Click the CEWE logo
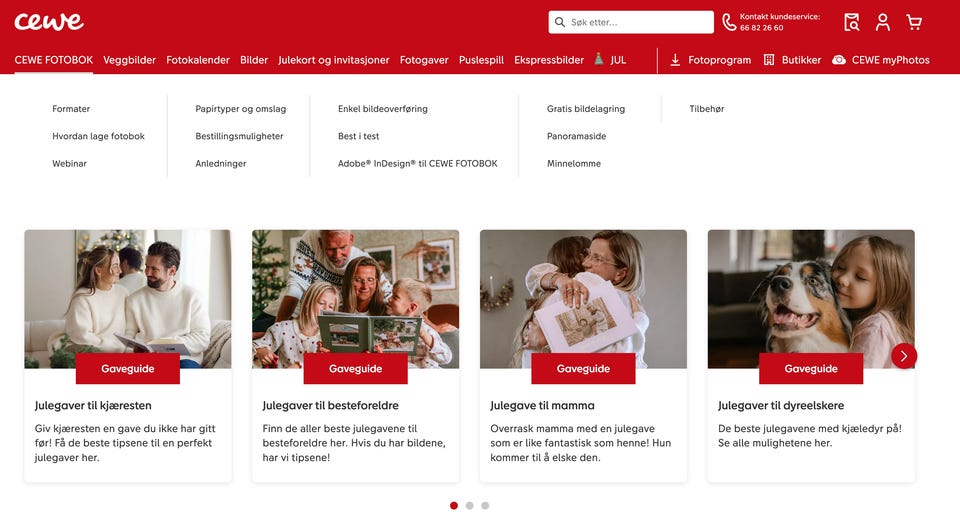Screen dimensions: 960x531 tap(49, 21)
